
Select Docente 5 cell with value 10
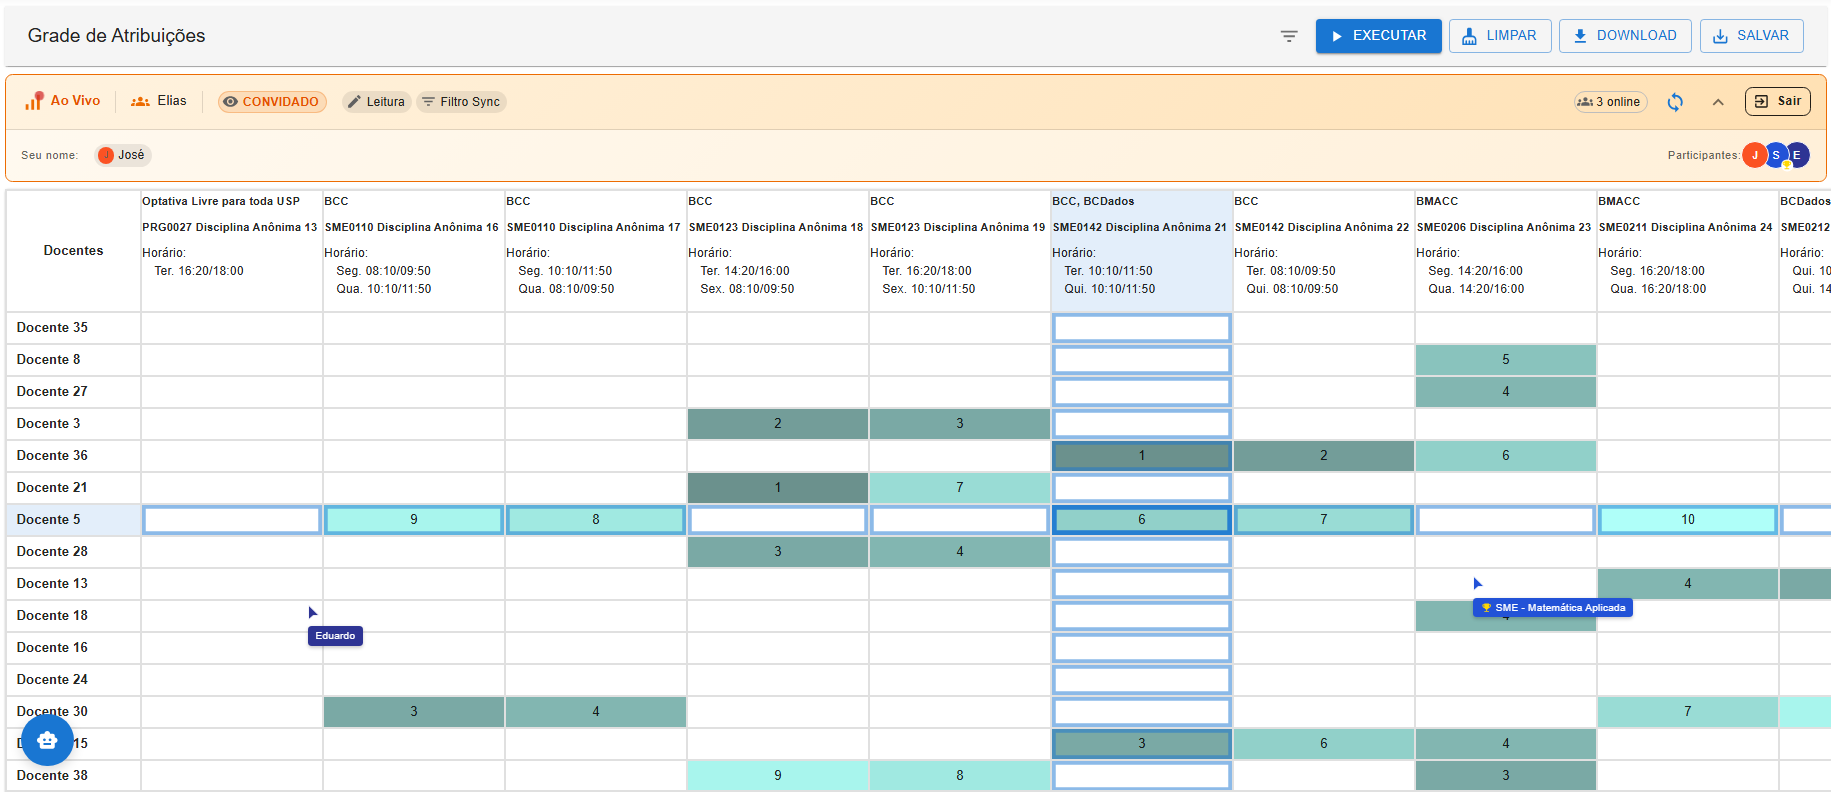pos(1688,520)
